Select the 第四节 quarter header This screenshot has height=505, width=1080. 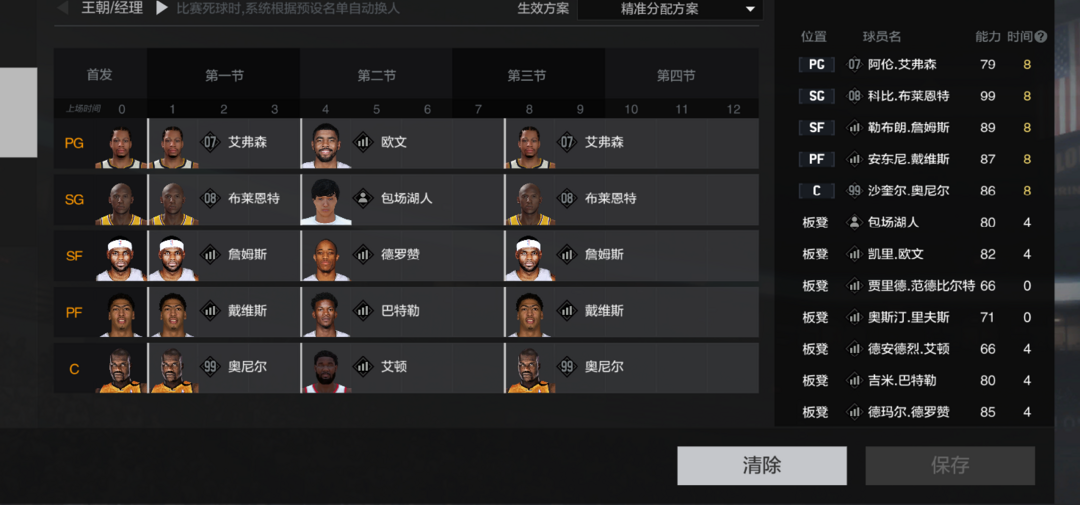point(676,76)
